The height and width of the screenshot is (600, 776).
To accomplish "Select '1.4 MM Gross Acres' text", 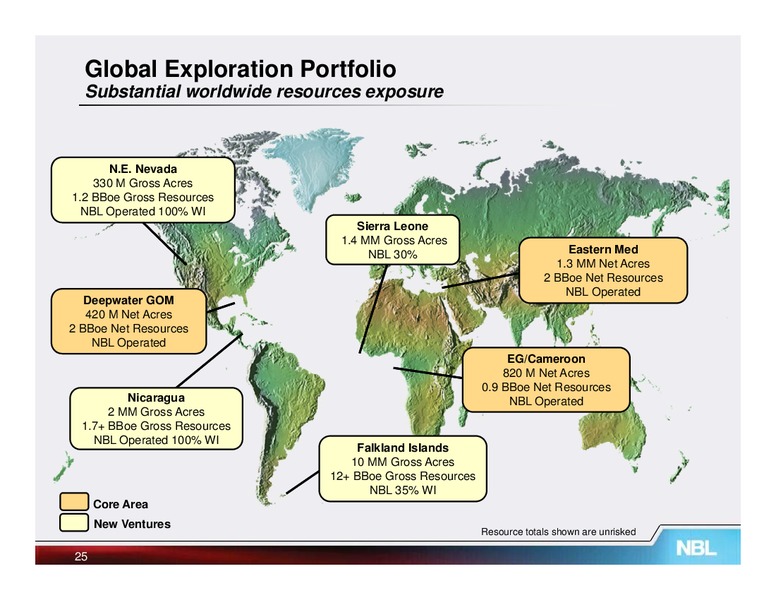I will [394, 241].
